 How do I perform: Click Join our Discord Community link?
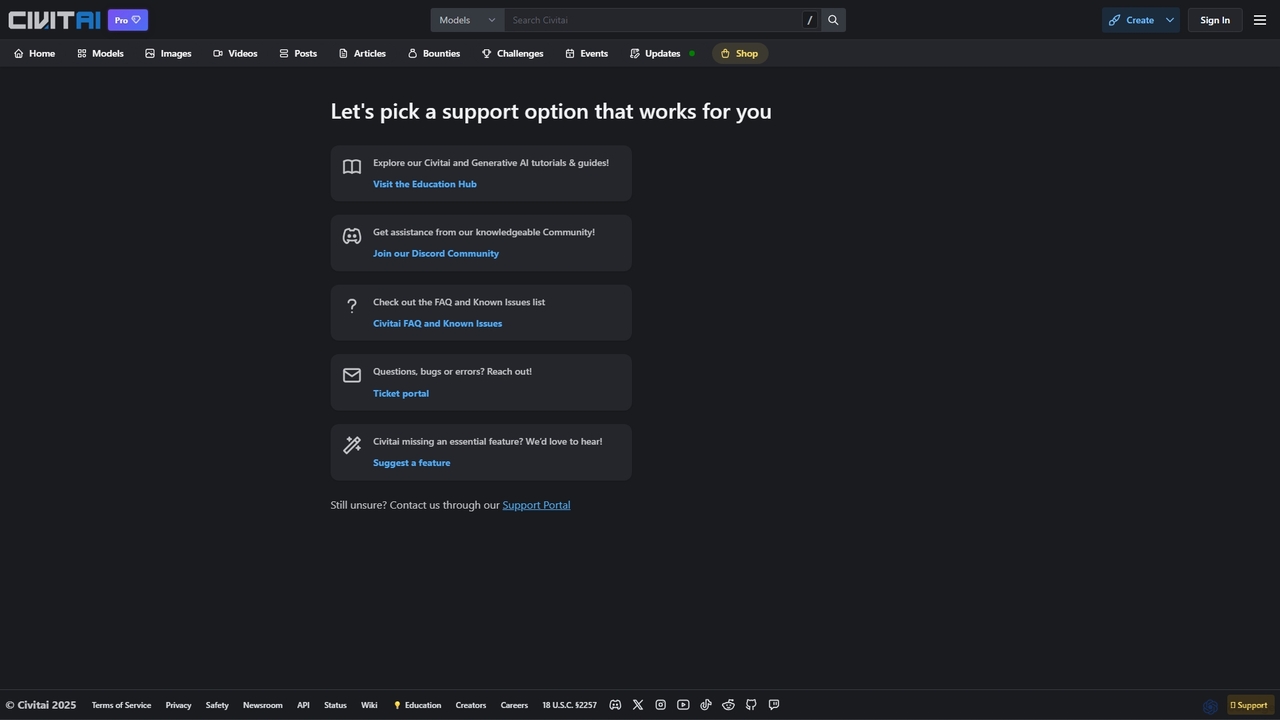436,253
